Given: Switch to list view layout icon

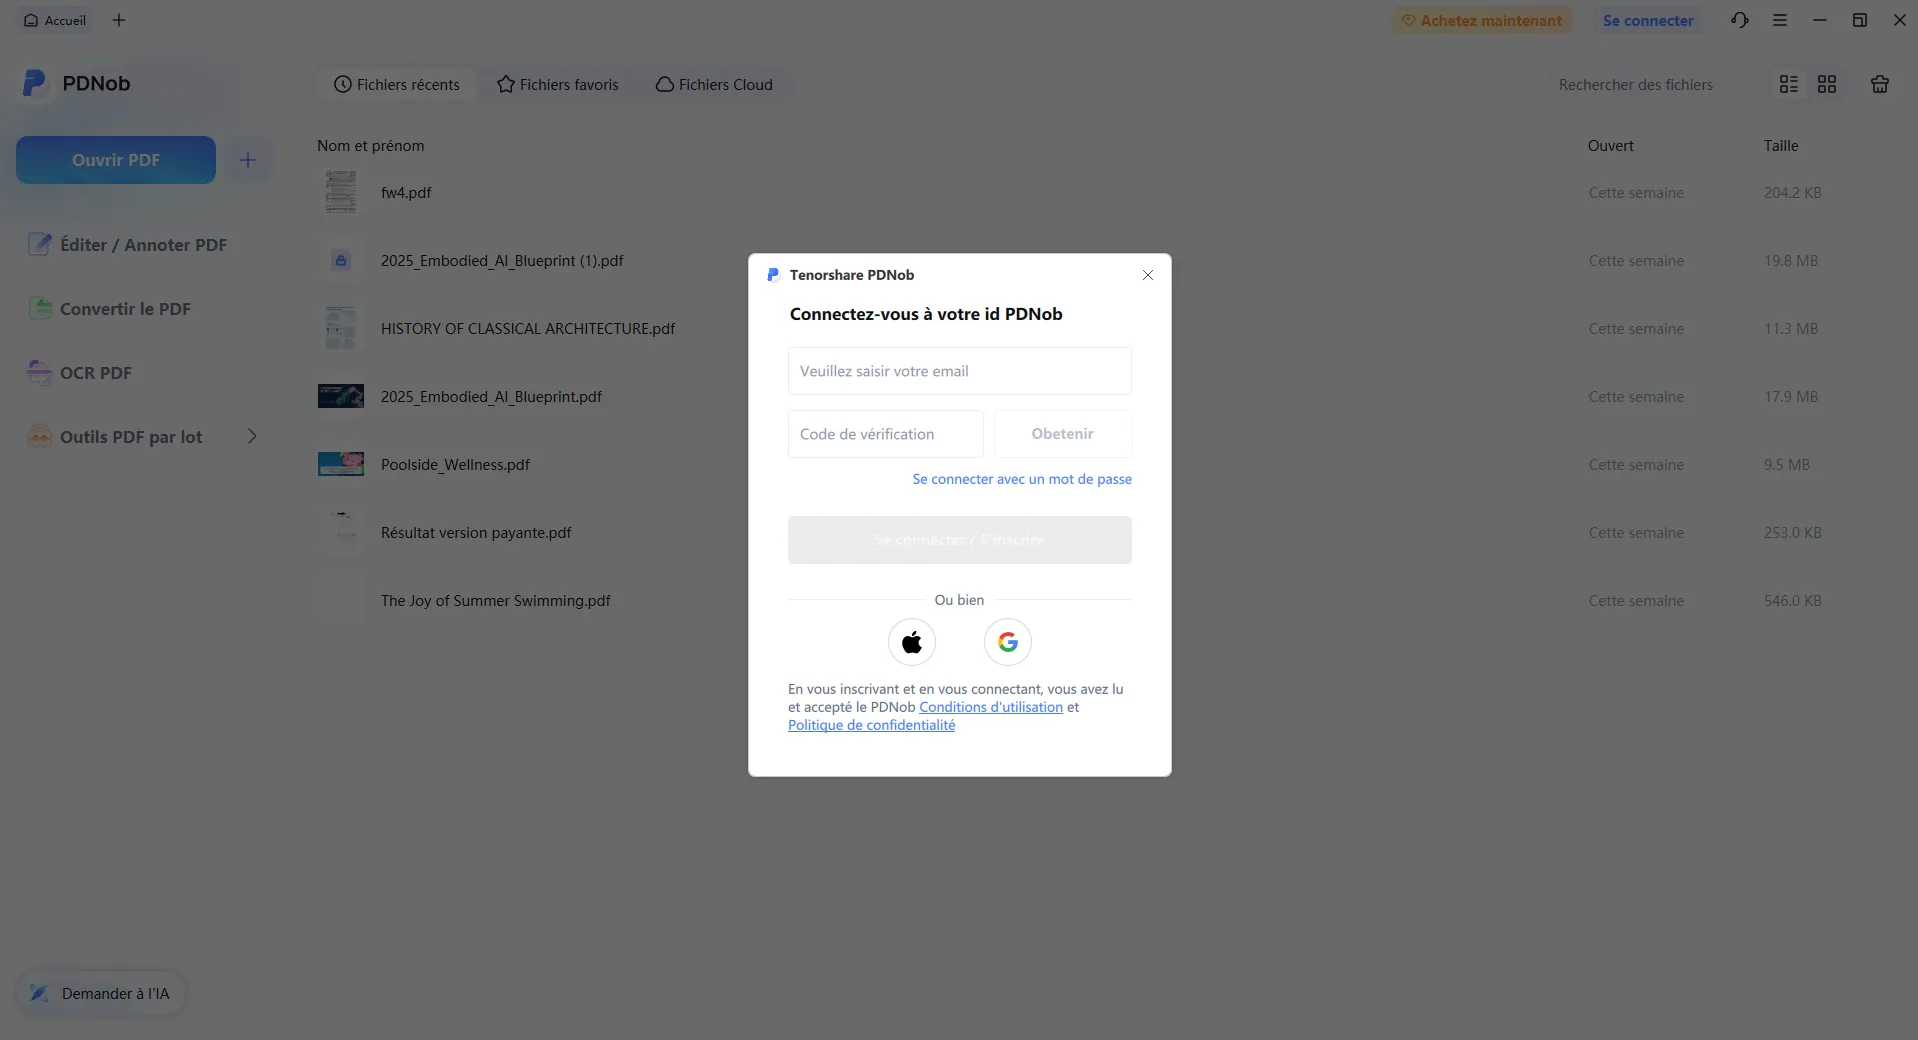Looking at the screenshot, I should coord(1789,84).
